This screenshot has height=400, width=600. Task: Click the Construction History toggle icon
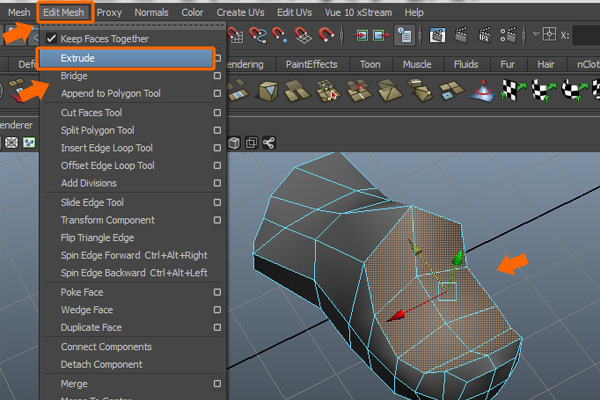tap(405, 35)
